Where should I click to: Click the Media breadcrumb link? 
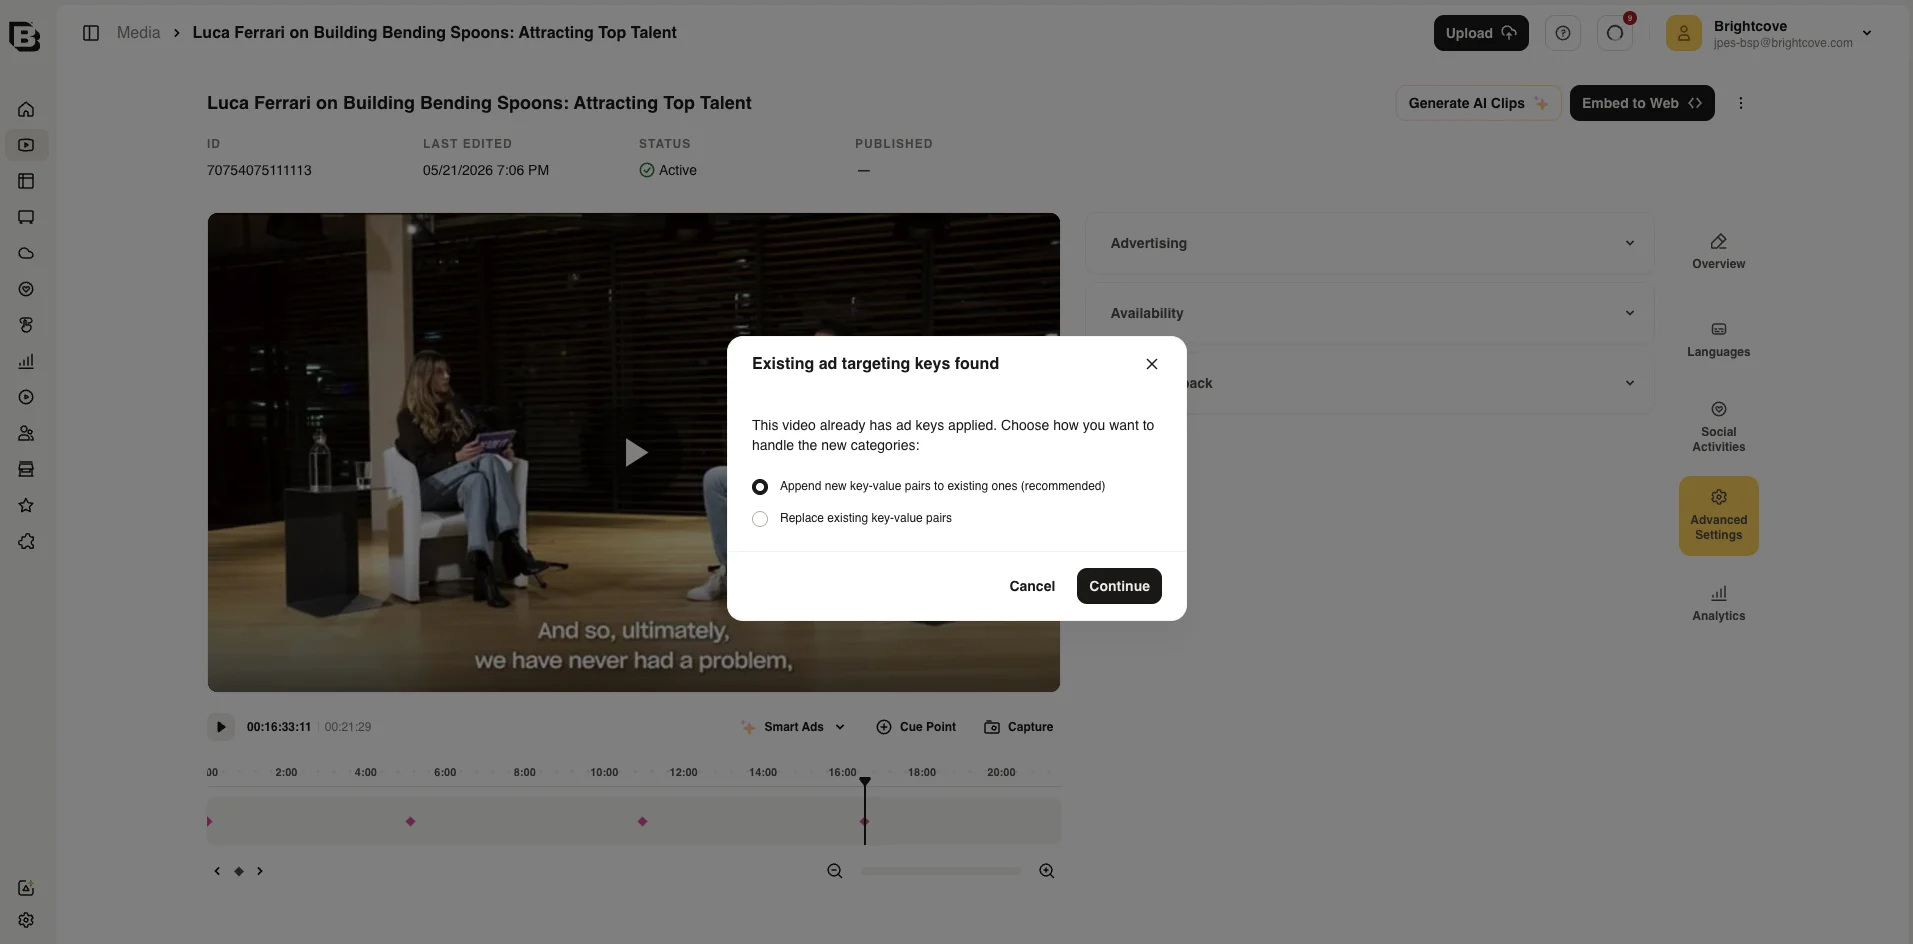pyautogui.click(x=138, y=33)
